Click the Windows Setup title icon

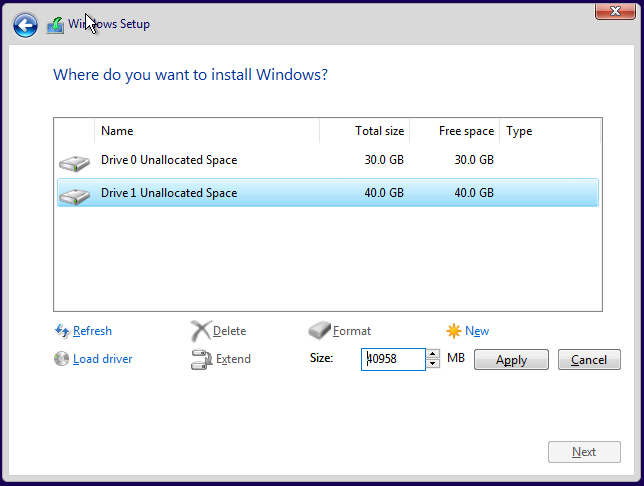click(55, 25)
